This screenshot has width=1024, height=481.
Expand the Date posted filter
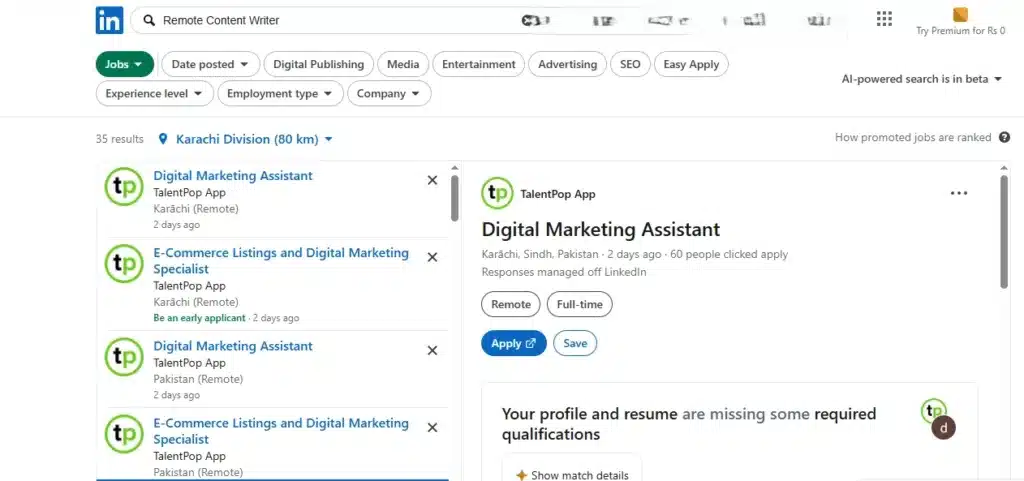tap(211, 64)
